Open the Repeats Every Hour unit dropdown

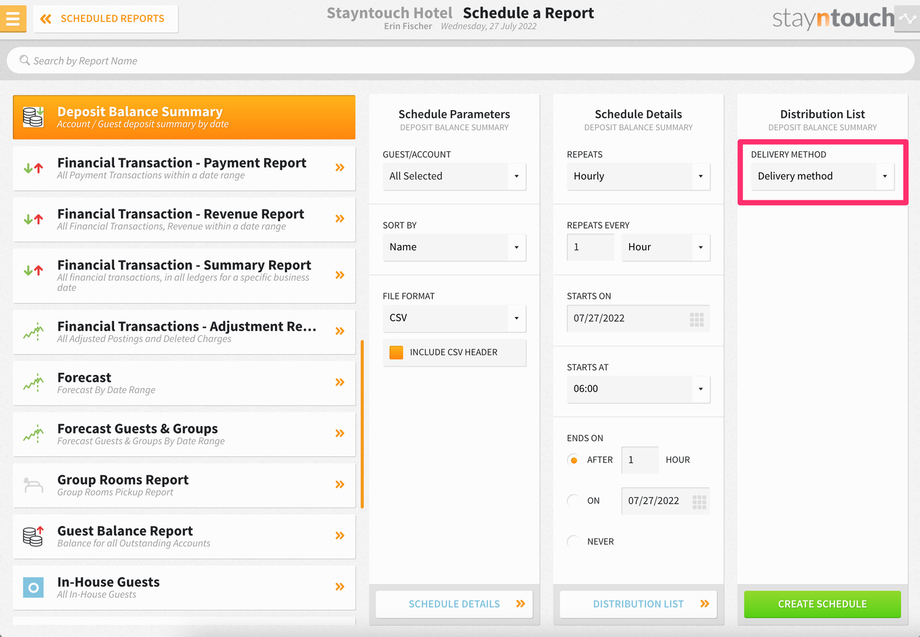[x=666, y=247]
